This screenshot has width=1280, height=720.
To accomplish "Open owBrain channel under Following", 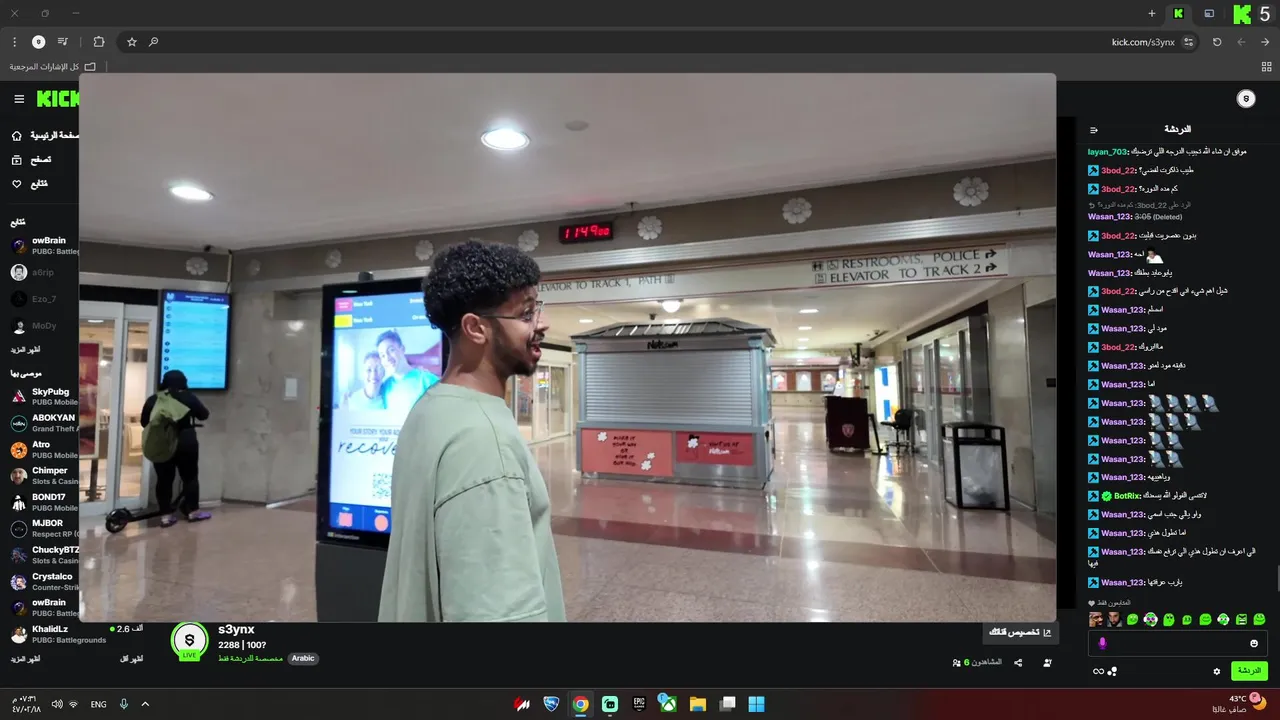I will pos(43,246).
